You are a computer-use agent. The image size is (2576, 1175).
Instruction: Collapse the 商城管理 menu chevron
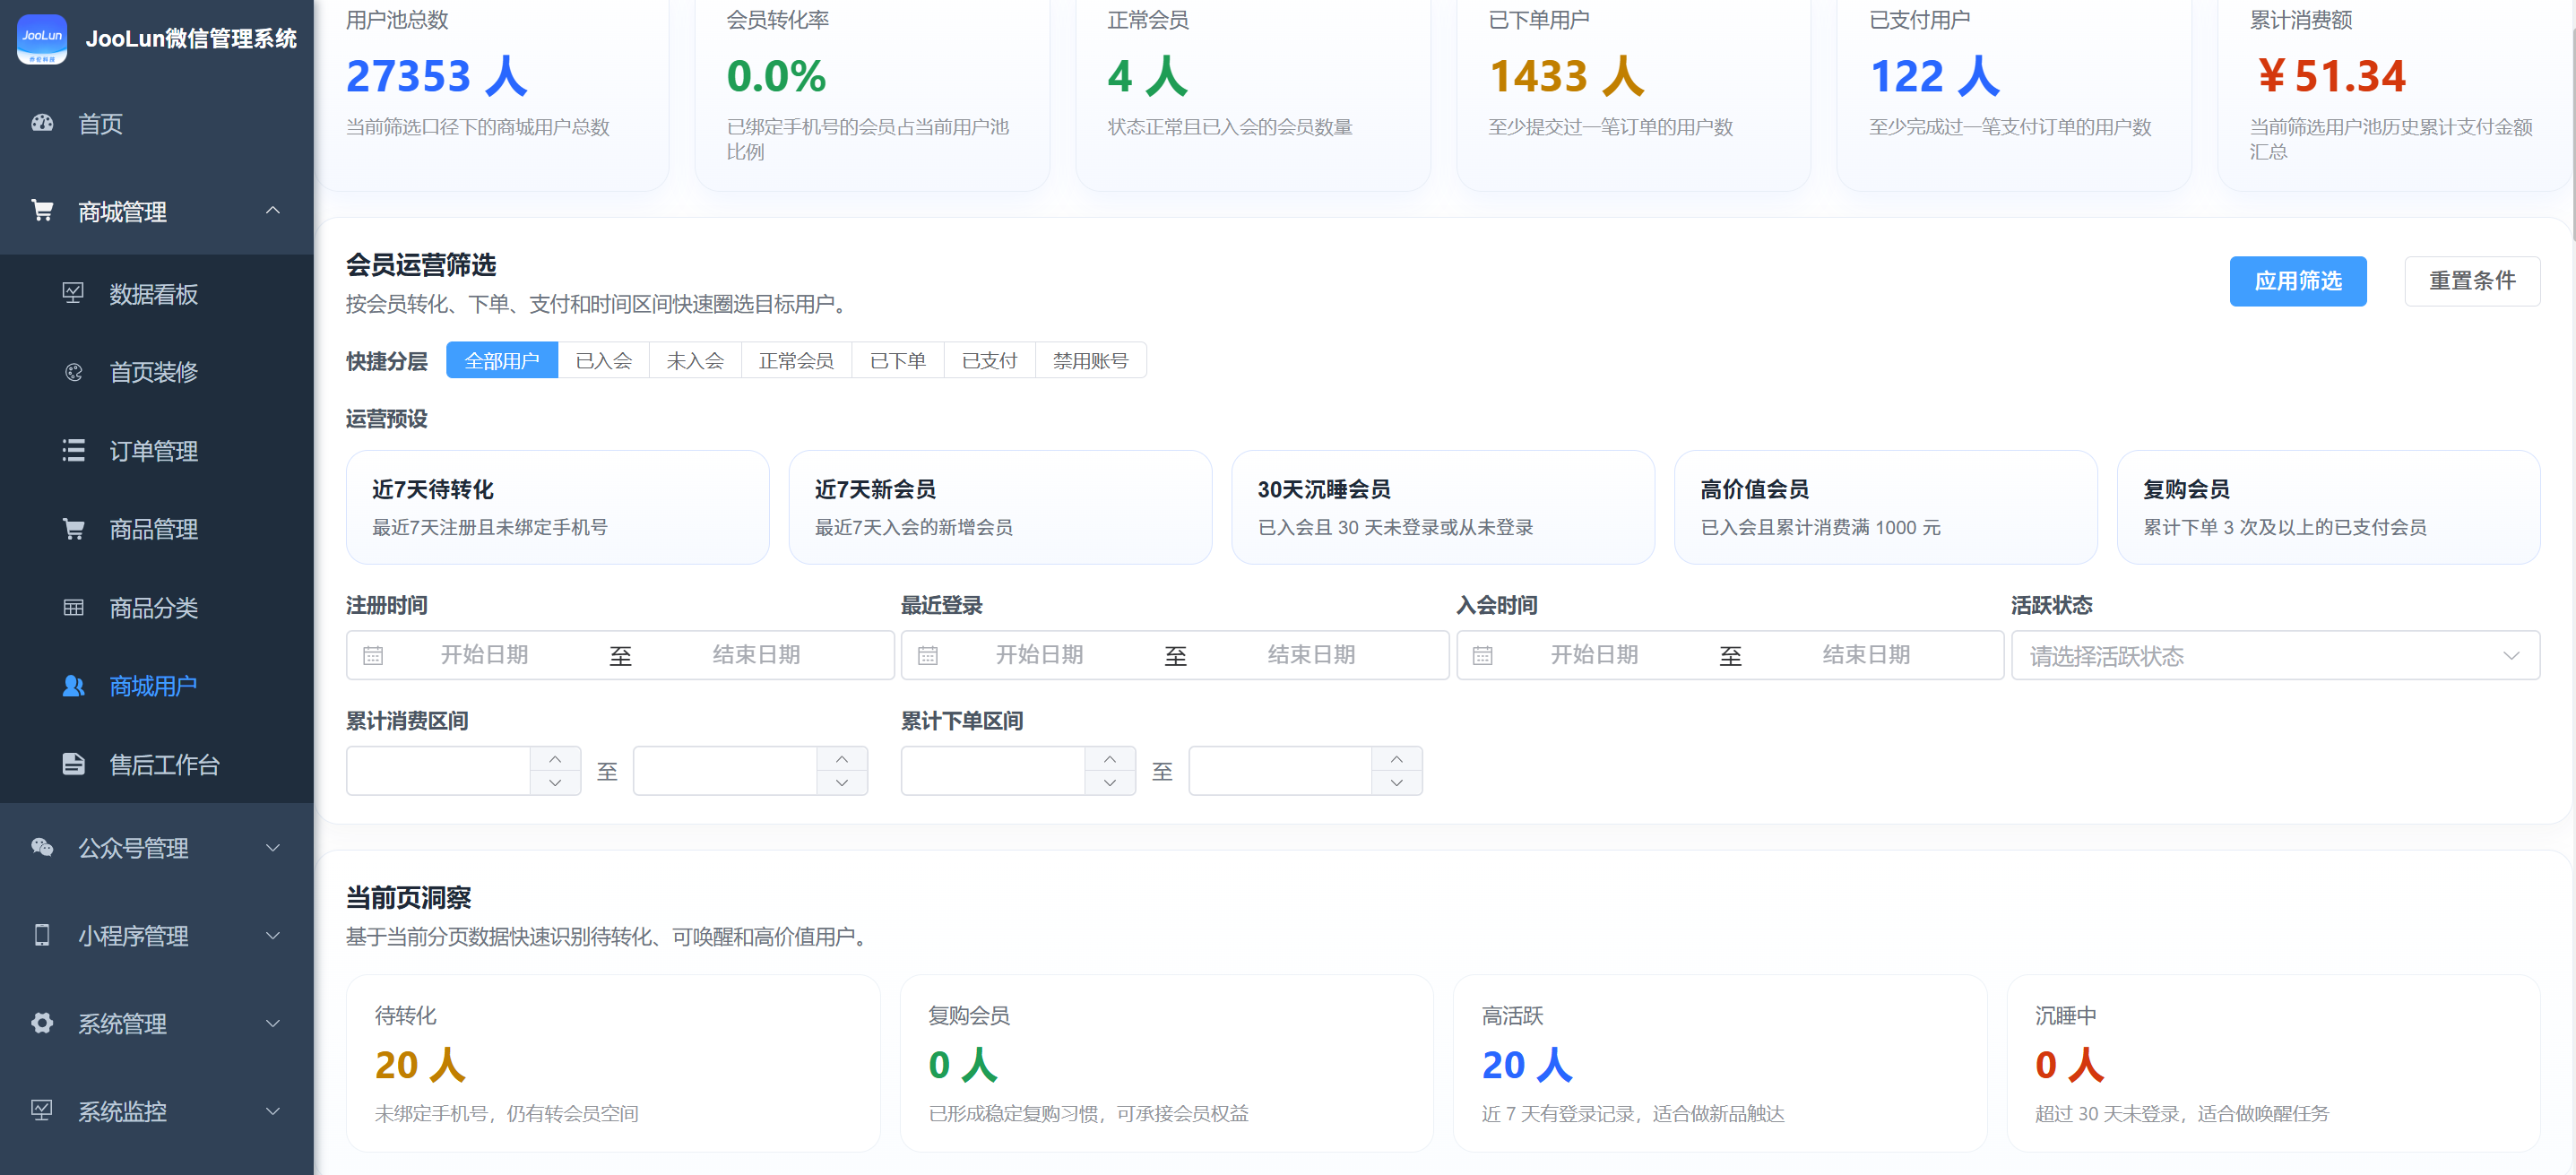(x=273, y=210)
